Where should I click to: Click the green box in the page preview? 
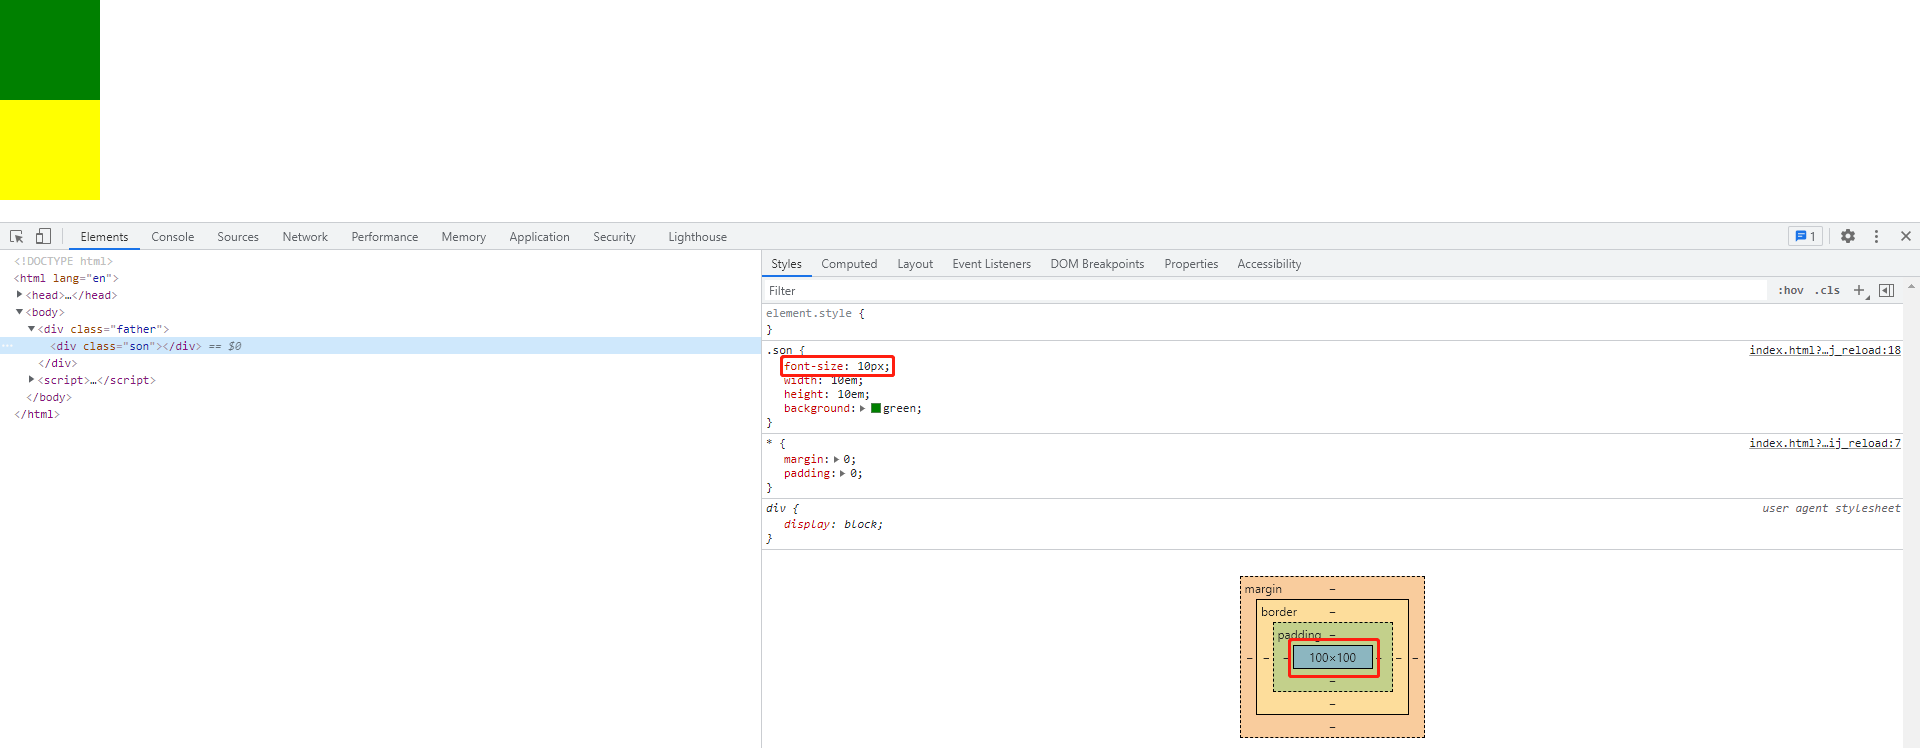(x=50, y=50)
